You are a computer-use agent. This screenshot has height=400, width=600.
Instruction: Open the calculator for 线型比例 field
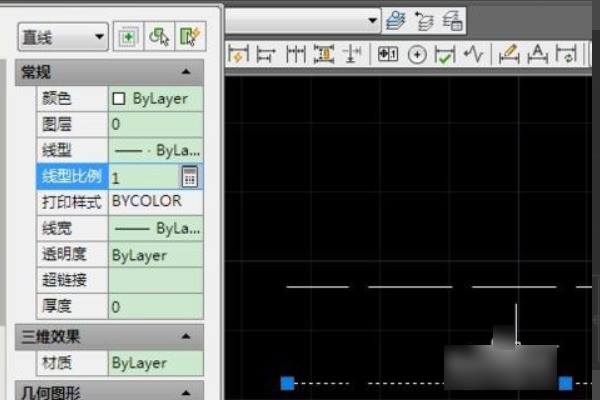pos(190,176)
